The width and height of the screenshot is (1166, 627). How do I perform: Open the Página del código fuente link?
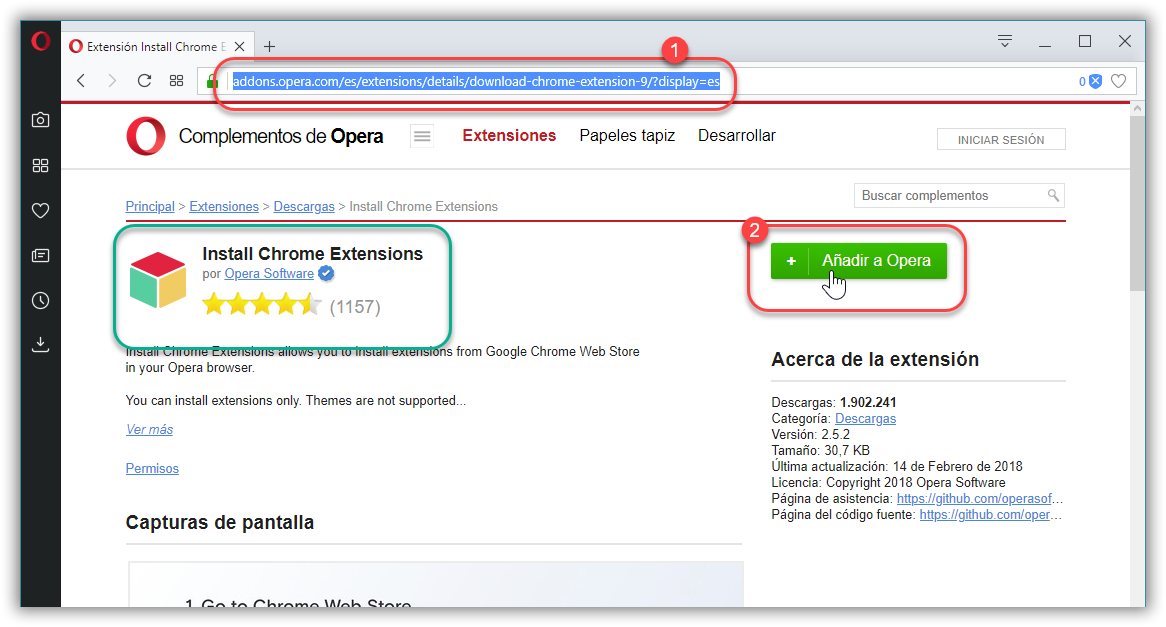pyautogui.click(x=991, y=515)
